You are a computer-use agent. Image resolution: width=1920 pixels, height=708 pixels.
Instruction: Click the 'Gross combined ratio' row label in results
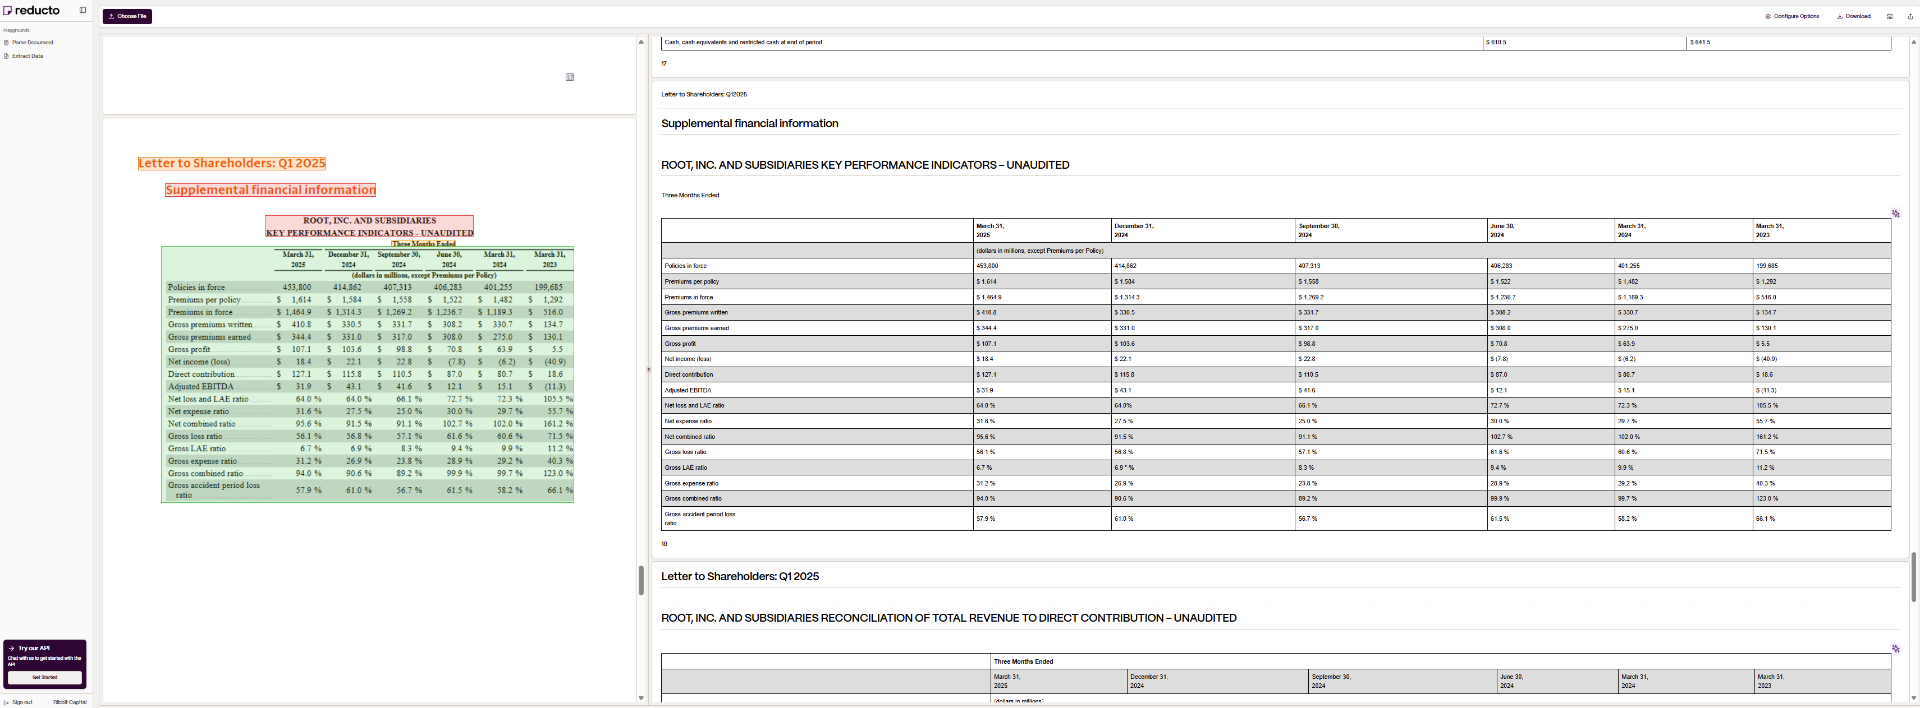tap(693, 499)
